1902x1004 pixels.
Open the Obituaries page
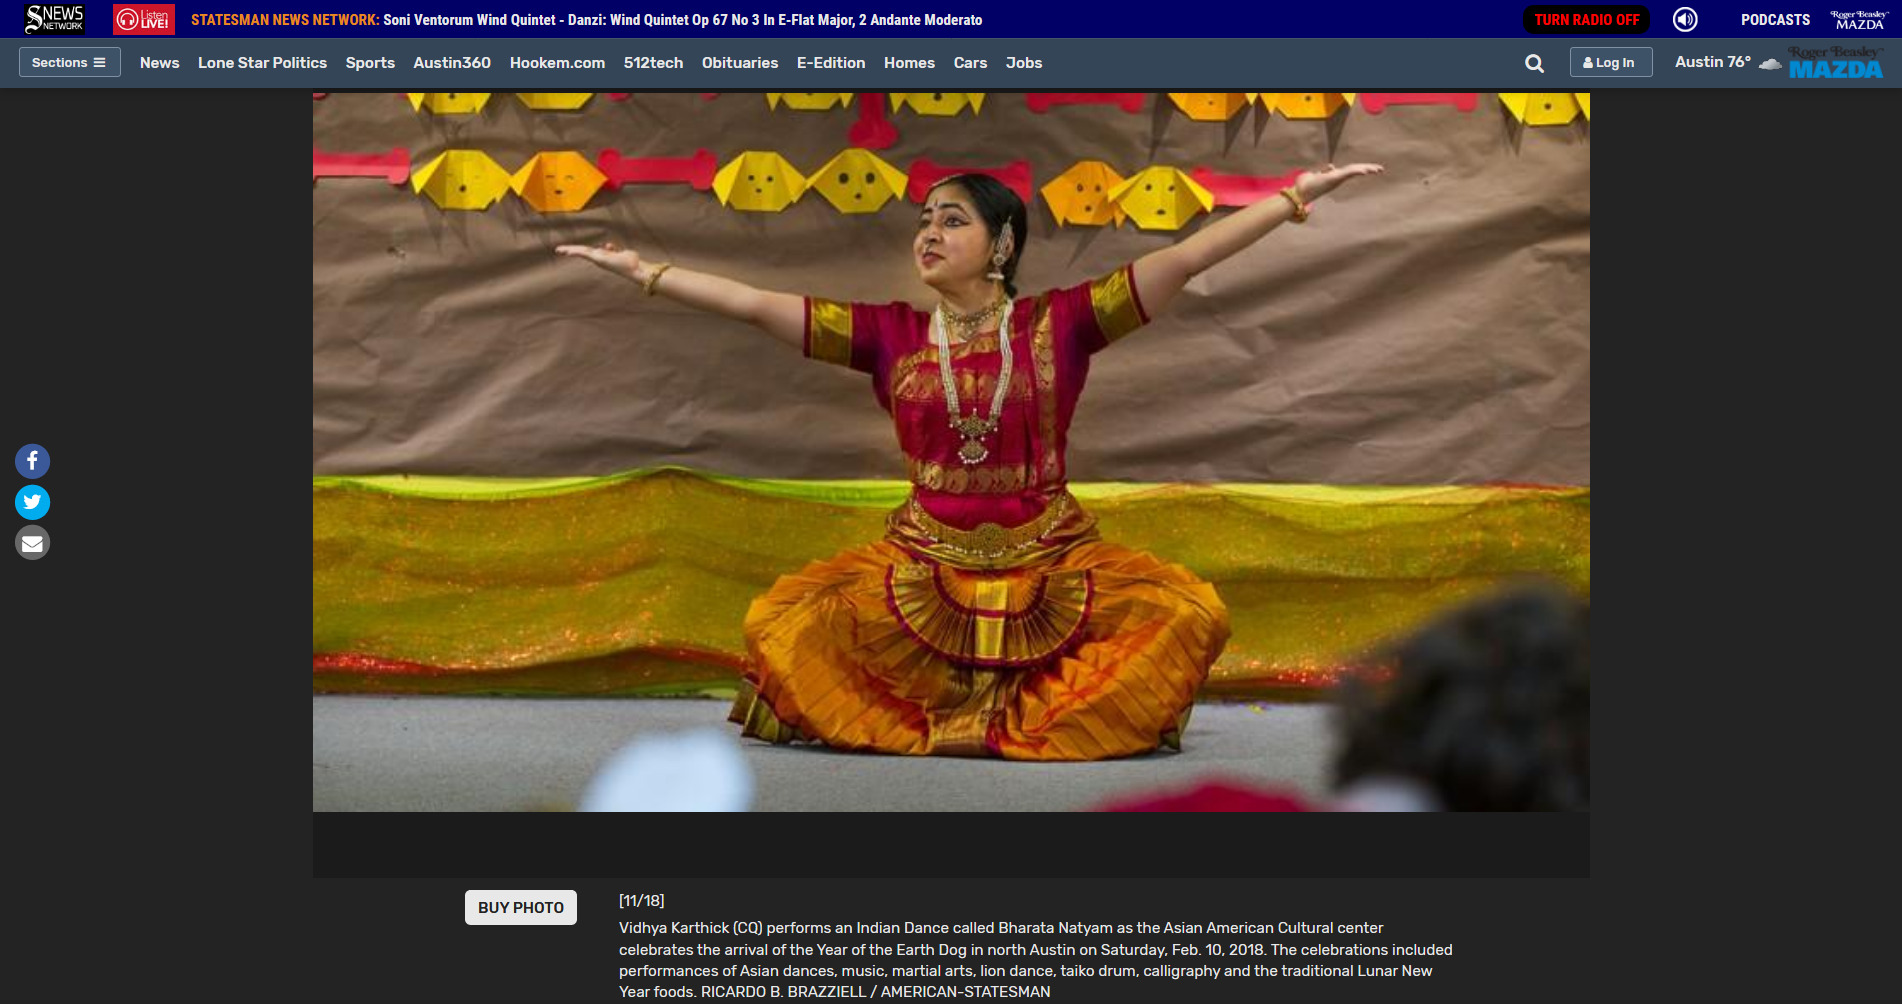click(739, 62)
